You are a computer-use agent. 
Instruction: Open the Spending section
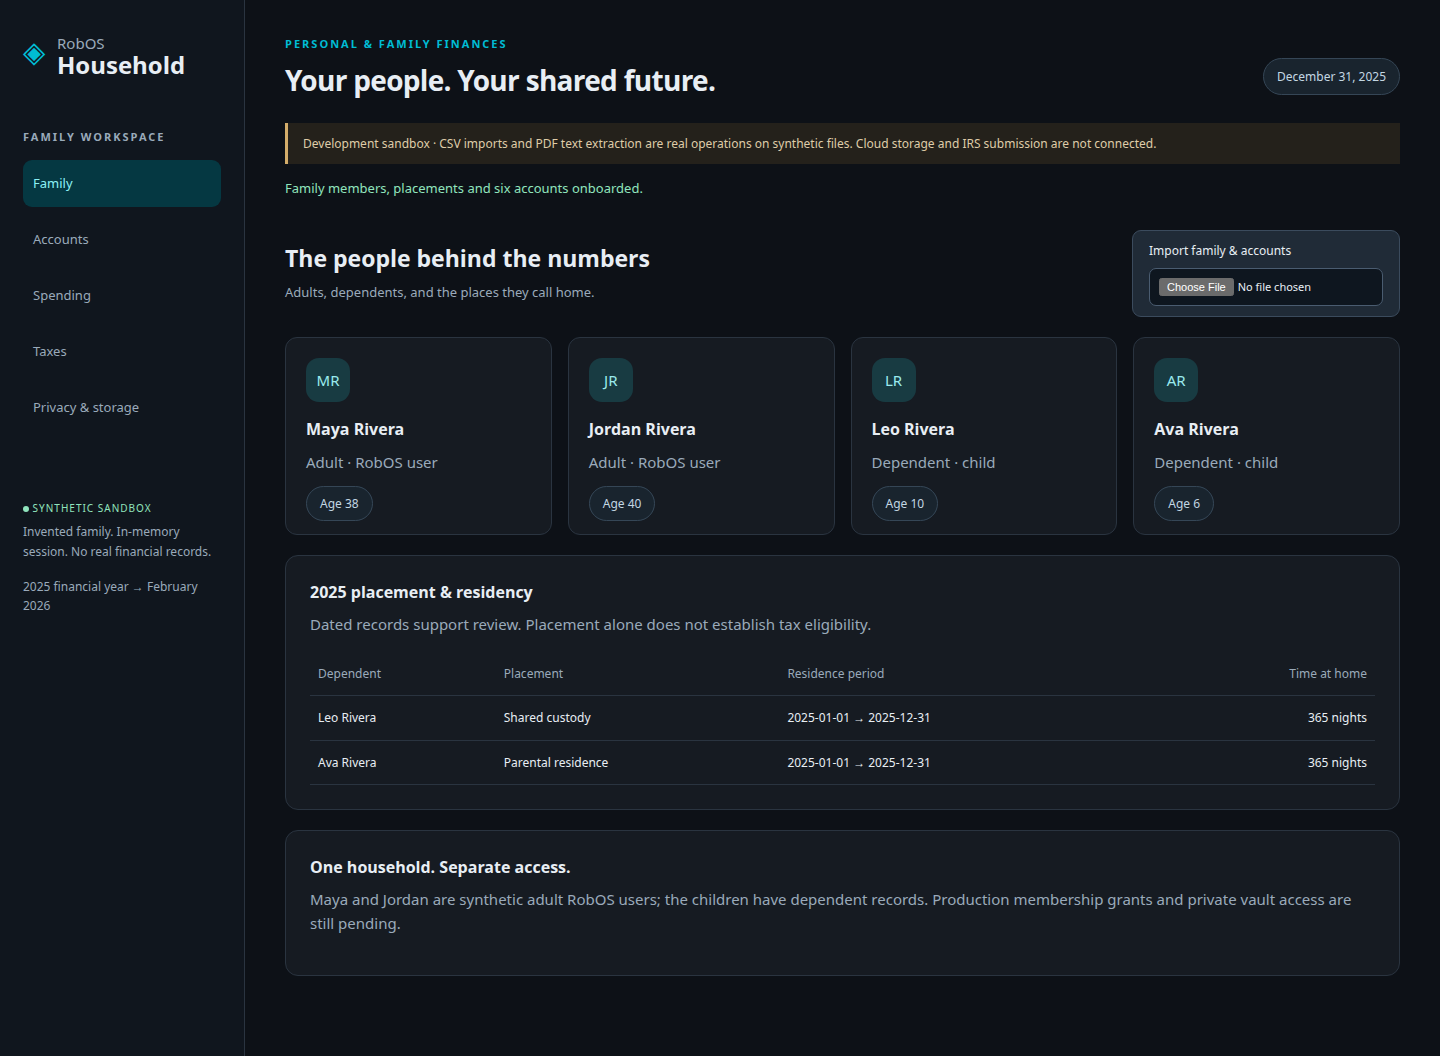[122, 296]
